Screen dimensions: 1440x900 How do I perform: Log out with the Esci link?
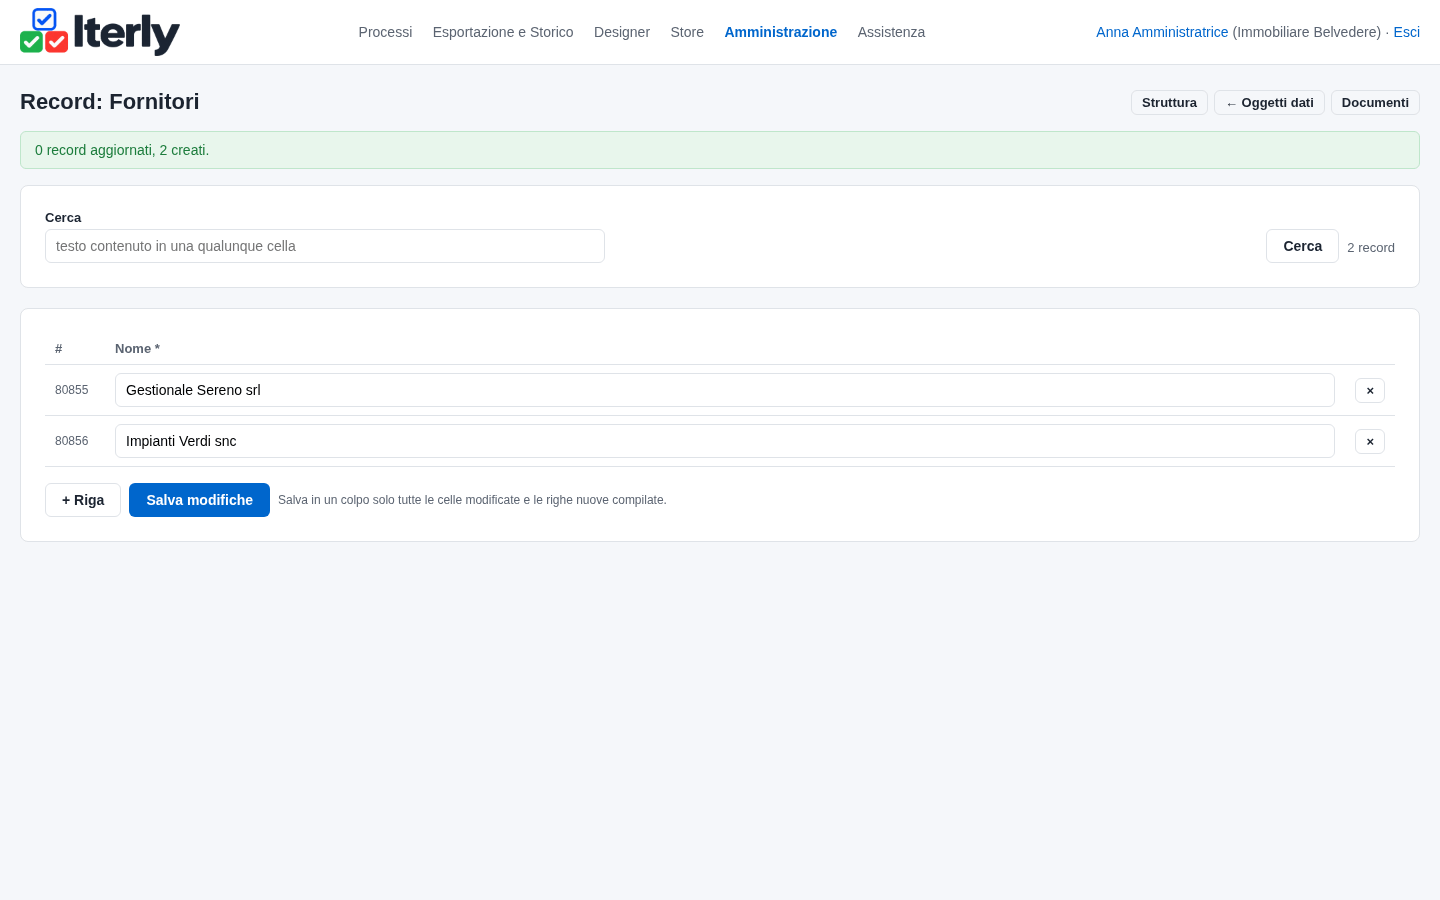(x=1406, y=32)
